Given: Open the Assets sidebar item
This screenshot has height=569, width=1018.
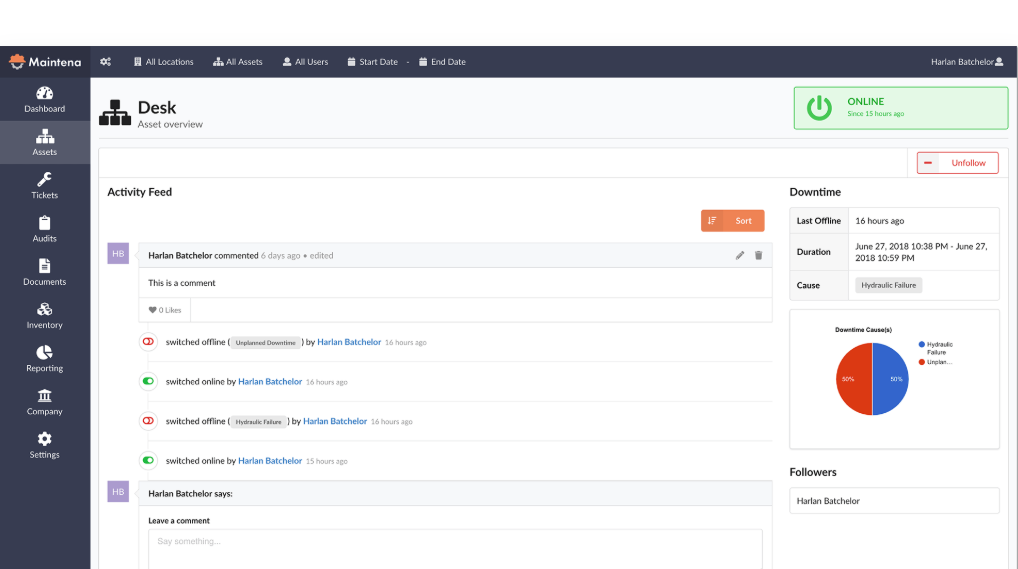Looking at the screenshot, I should click(x=45, y=142).
